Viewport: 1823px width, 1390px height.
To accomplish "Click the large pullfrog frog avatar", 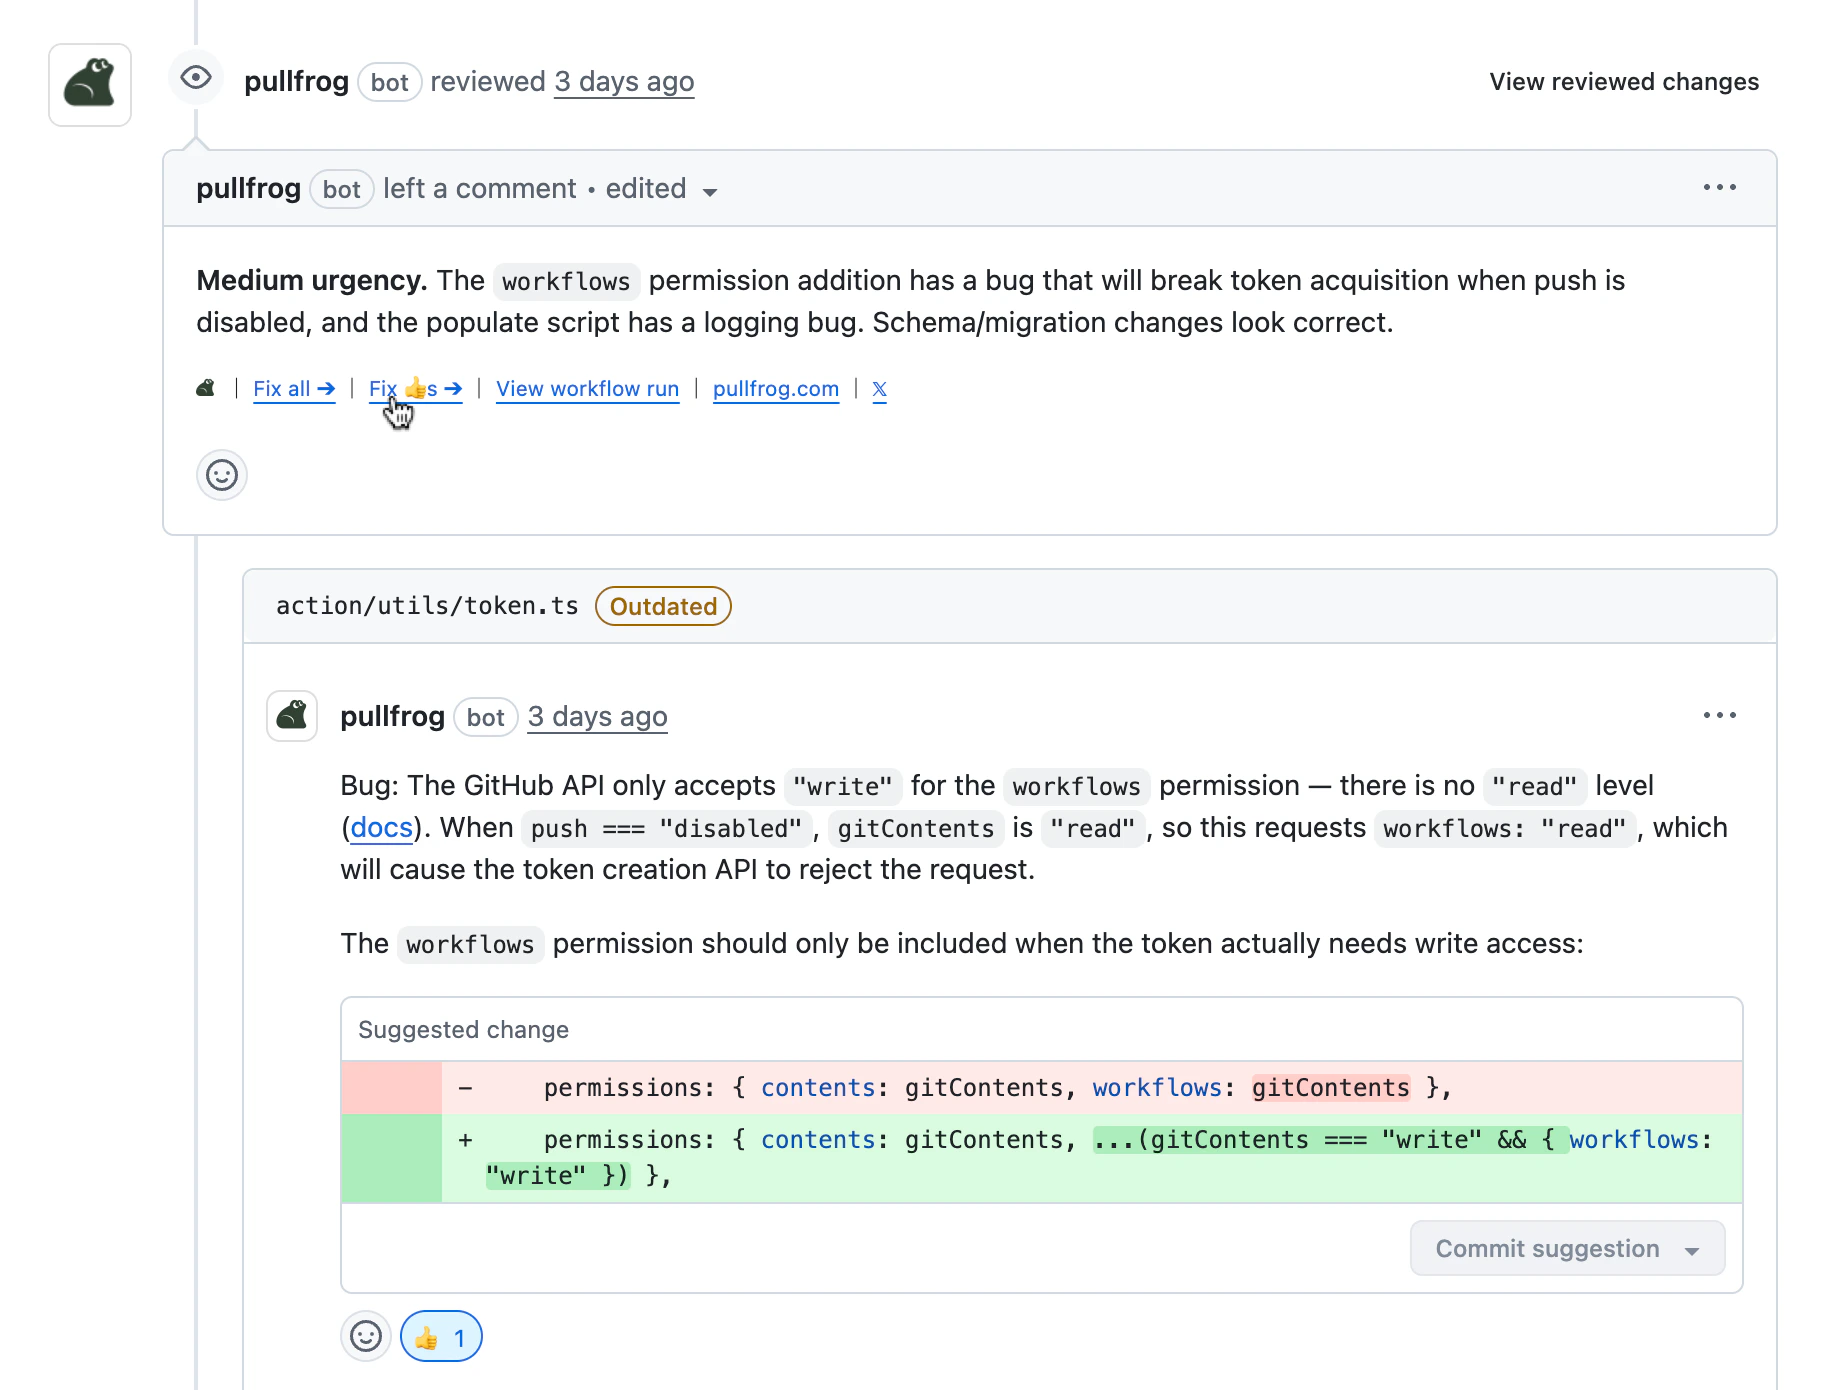I will click(90, 85).
